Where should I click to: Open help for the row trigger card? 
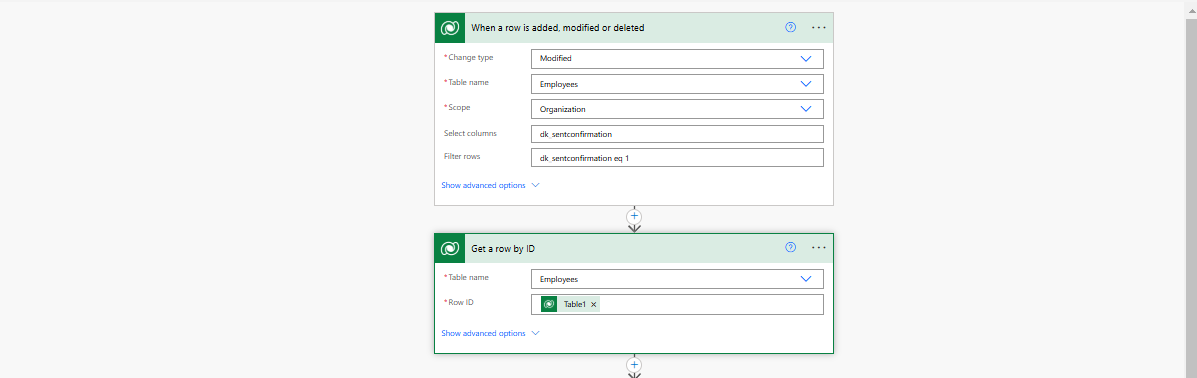pyautogui.click(x=790, y=27)
